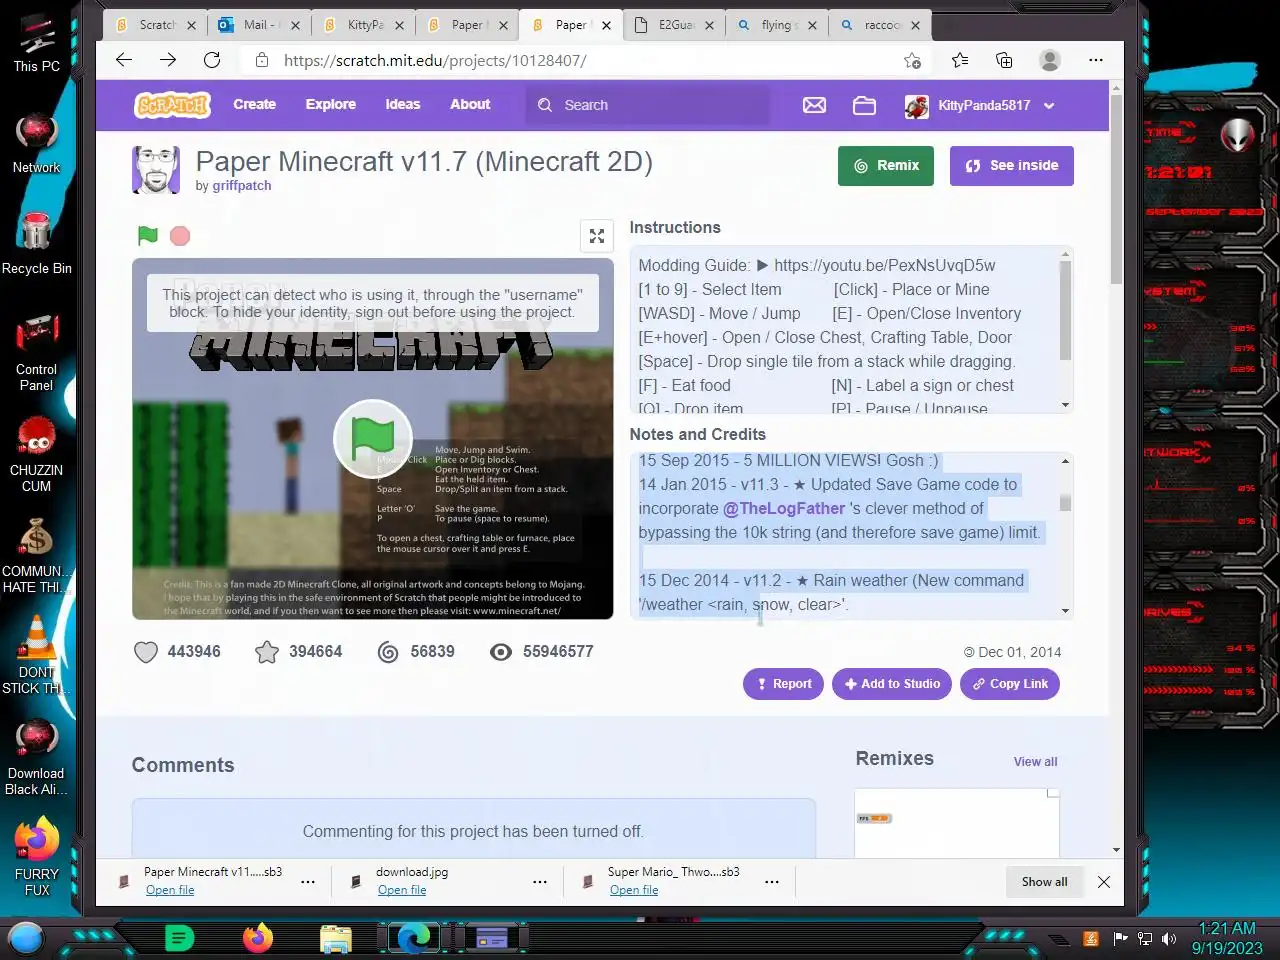
Task: Click the volume speaker tray icon
Action: pos(1169,938)
